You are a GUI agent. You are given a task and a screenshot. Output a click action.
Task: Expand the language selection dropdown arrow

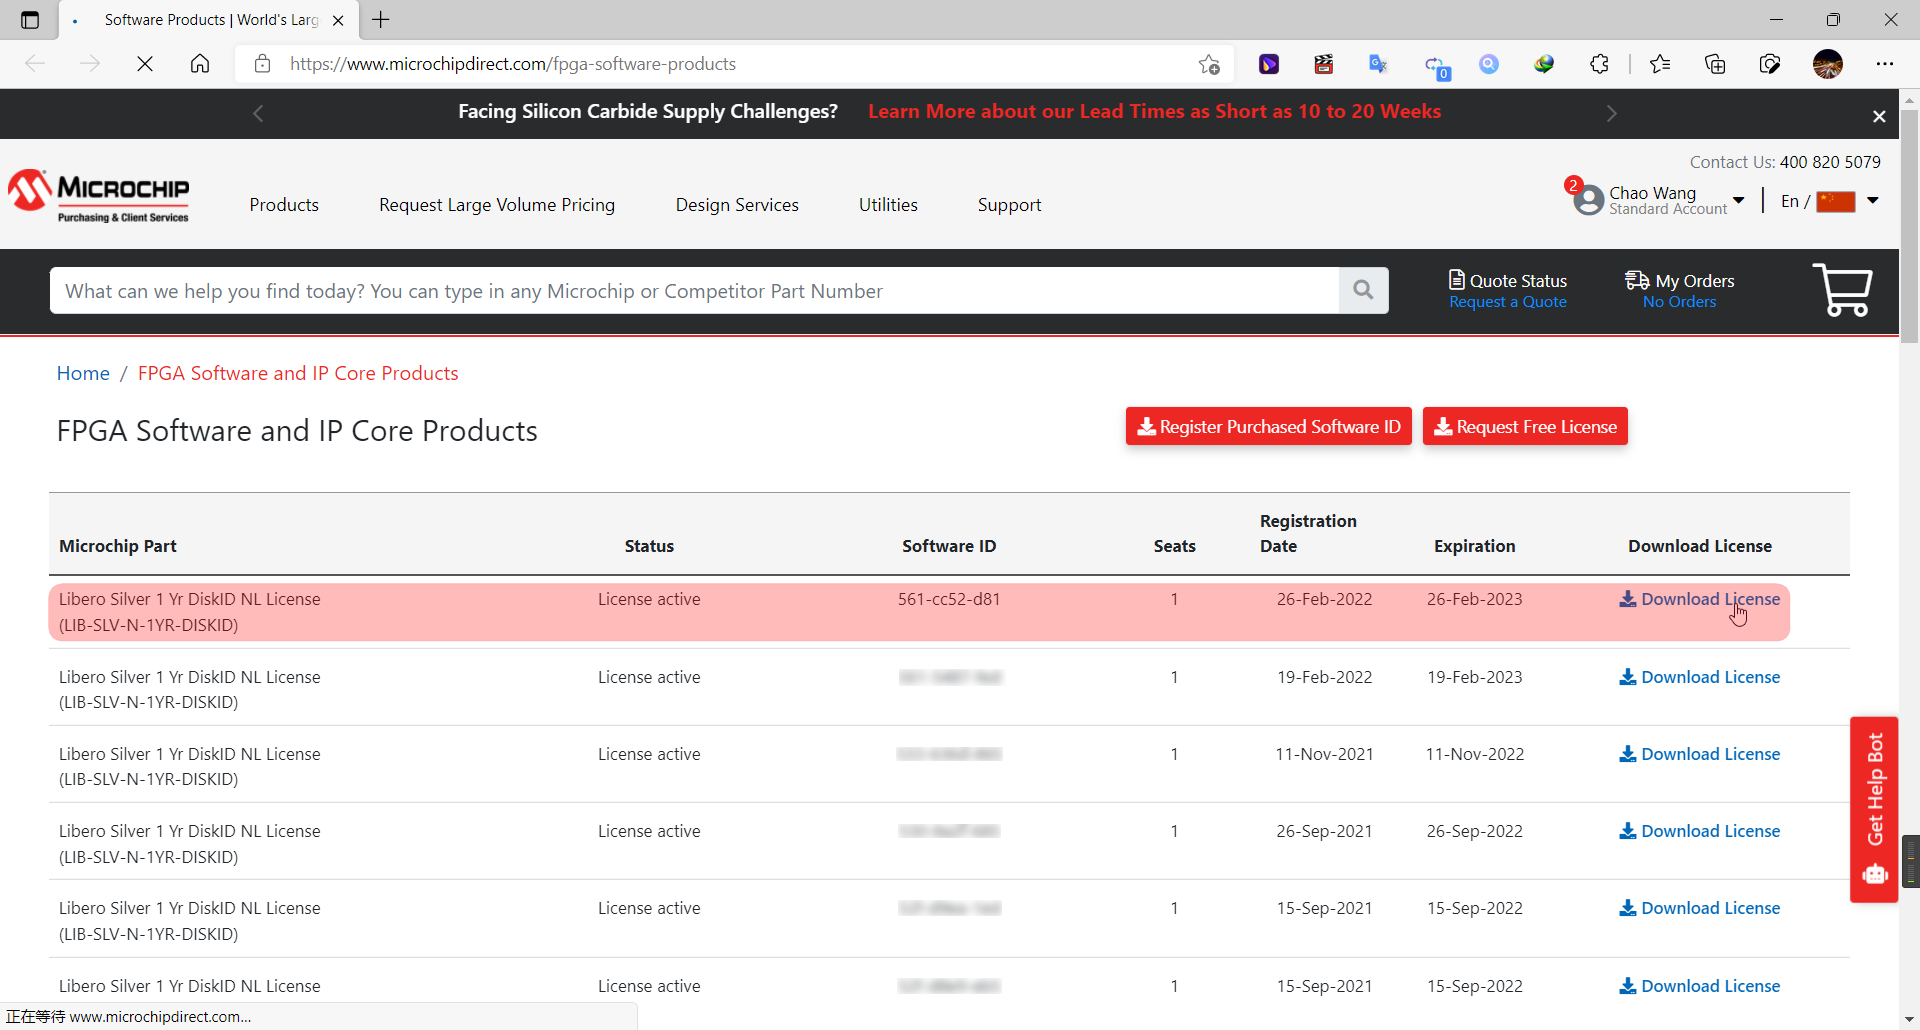tap(1873, 201)
